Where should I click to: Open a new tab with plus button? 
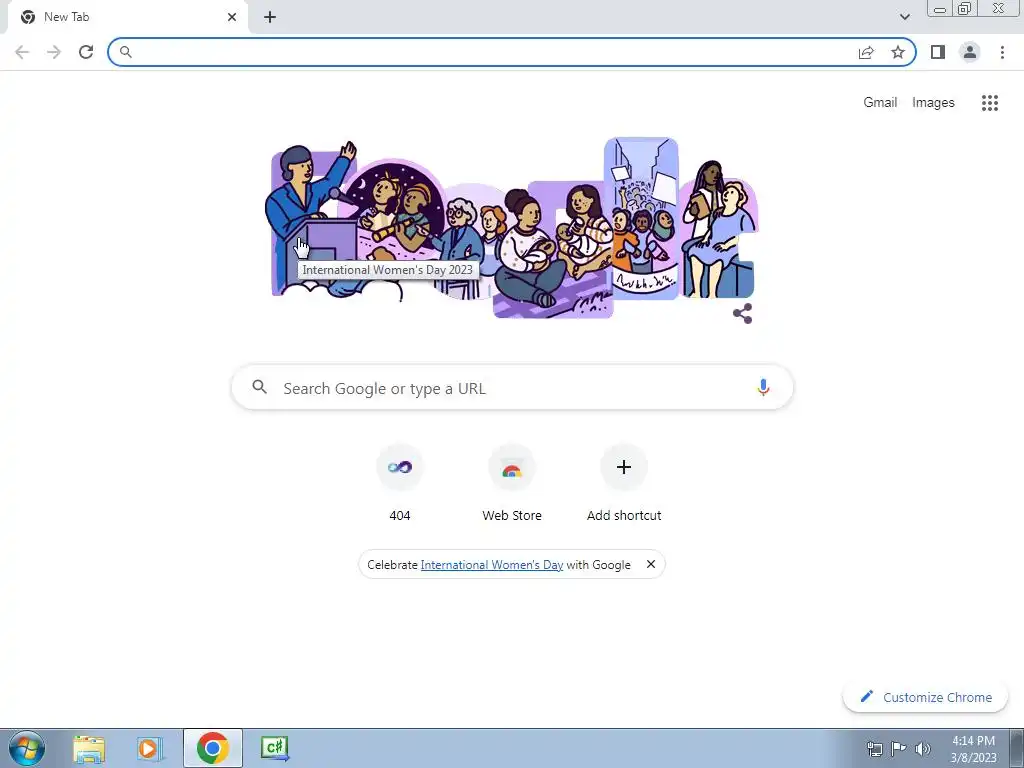[270, 17]
